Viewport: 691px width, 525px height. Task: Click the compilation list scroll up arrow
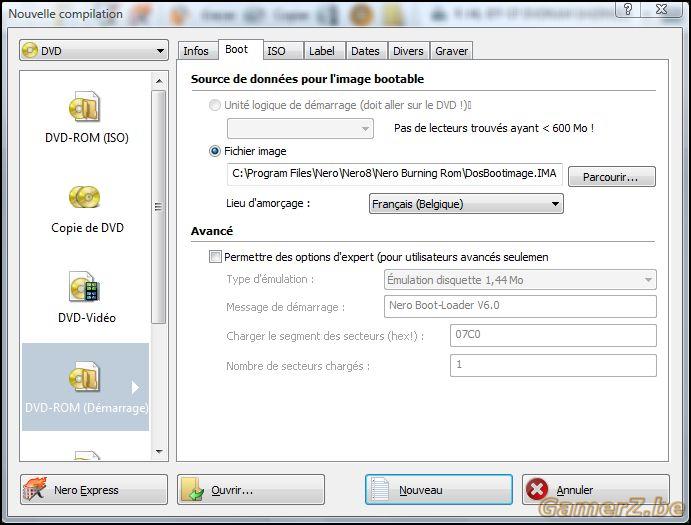pos(159,81)
